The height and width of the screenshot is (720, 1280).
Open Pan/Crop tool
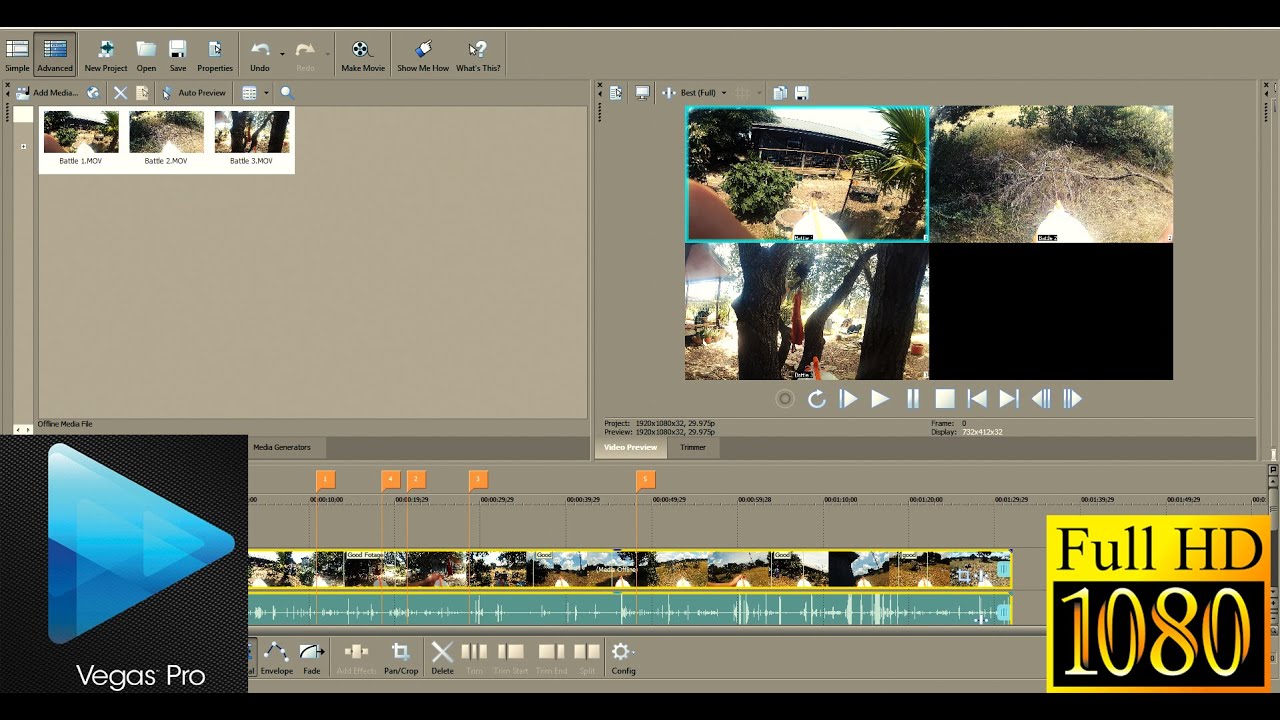pos(401,657)
